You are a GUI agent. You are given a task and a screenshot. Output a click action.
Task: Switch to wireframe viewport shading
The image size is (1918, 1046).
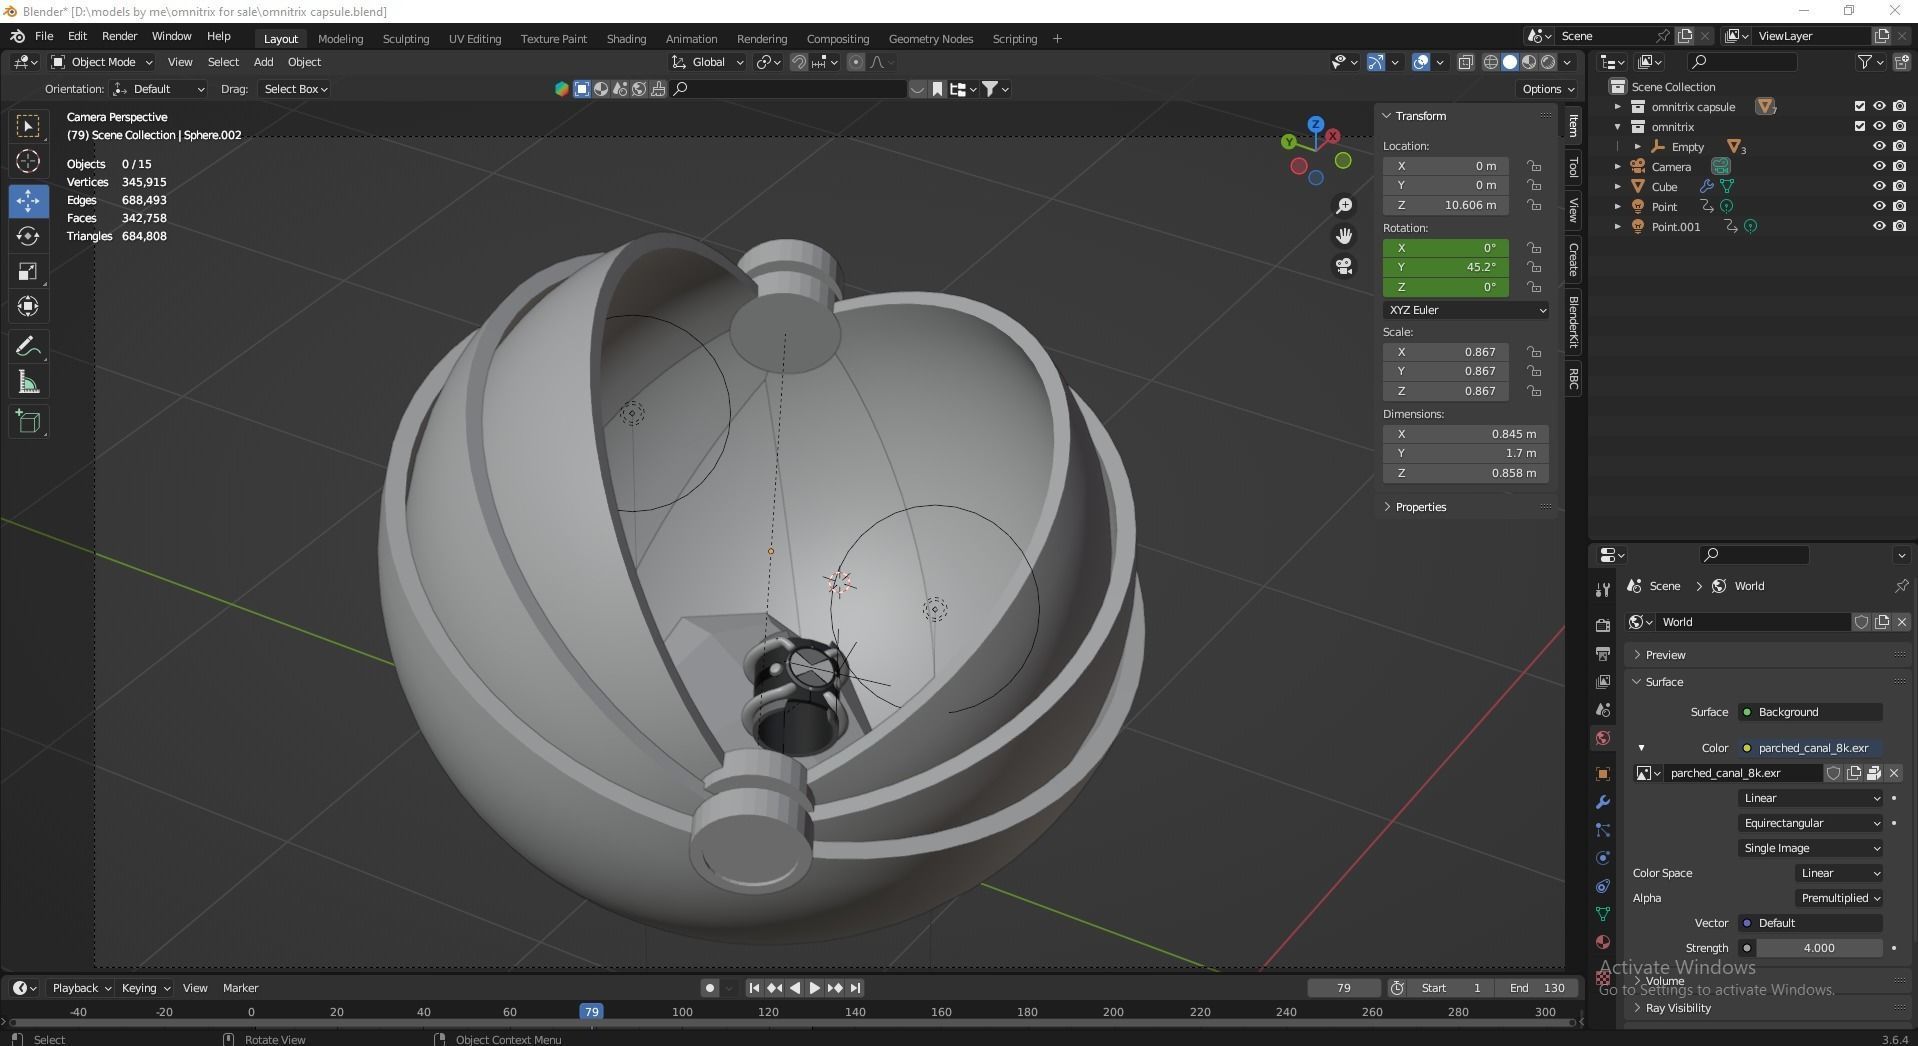pos(1490,62)
